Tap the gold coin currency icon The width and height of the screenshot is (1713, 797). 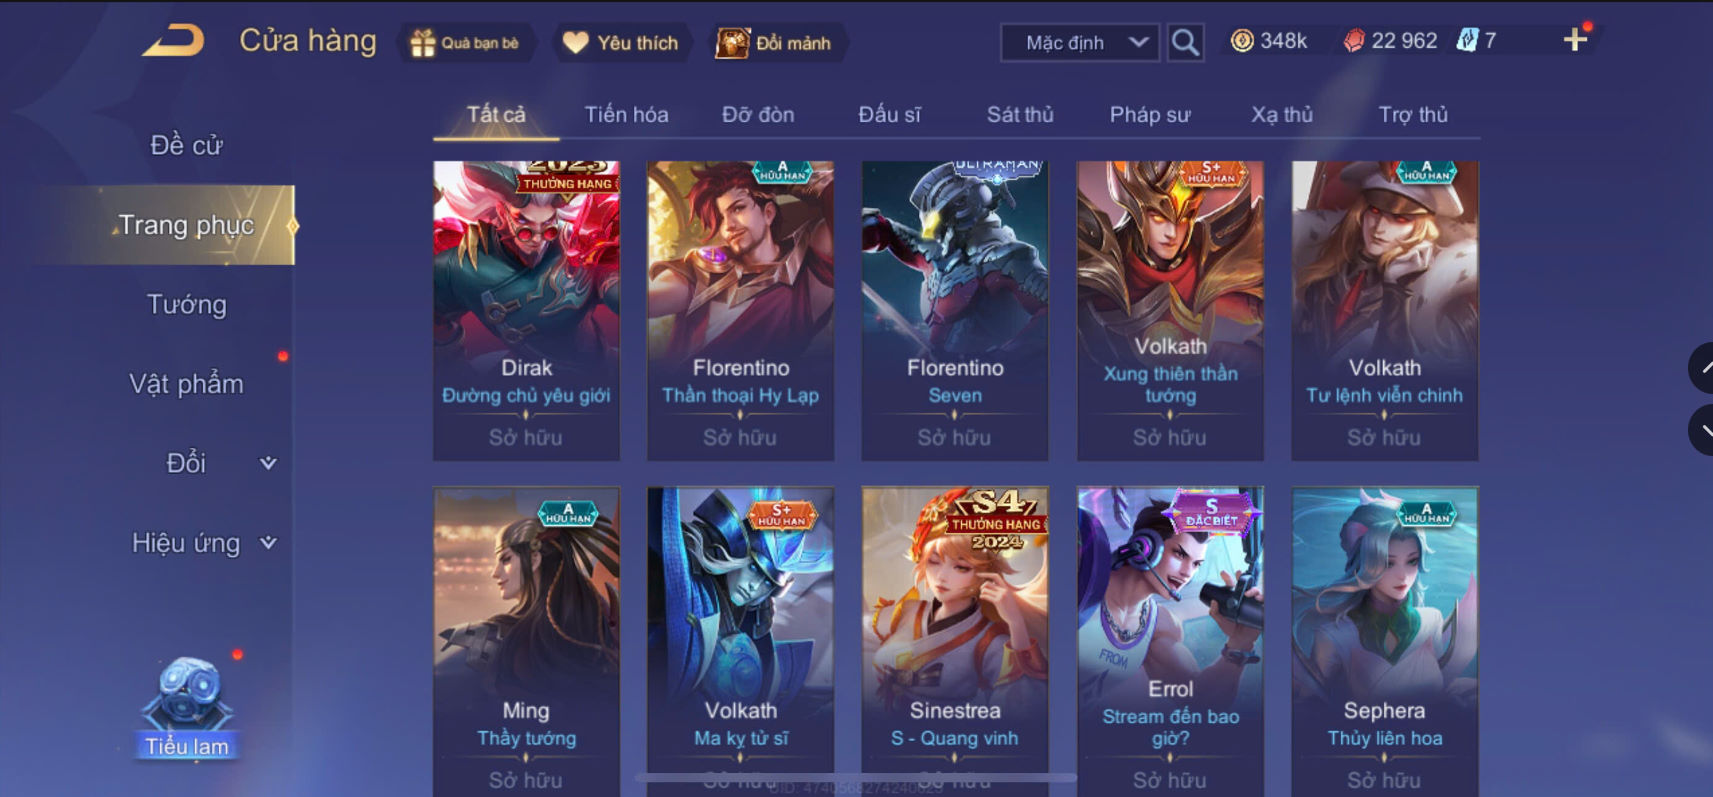(1242, 41)
